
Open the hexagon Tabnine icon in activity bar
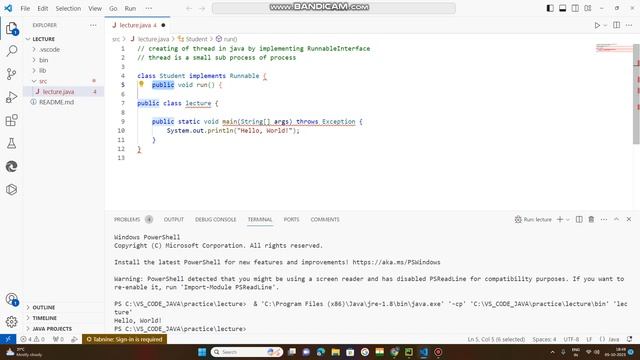click(11, 189)
